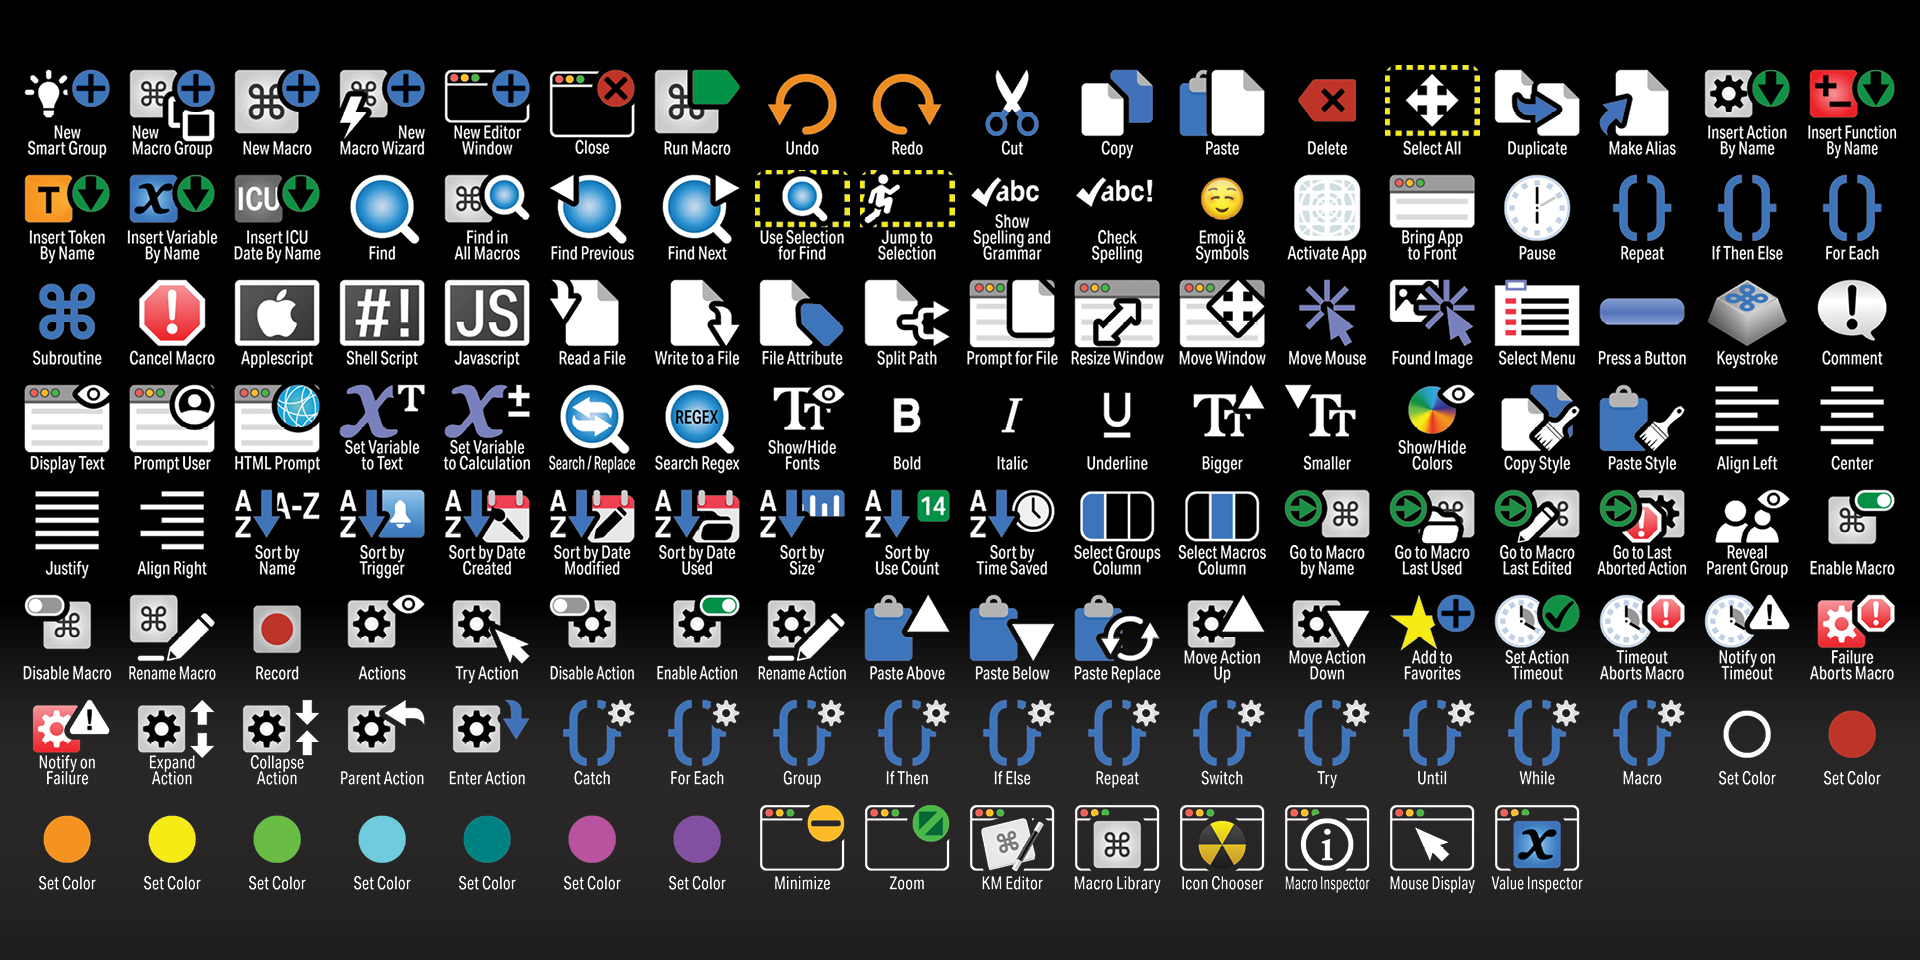Click the Keystroke key icon

[x=1747, y=313]
